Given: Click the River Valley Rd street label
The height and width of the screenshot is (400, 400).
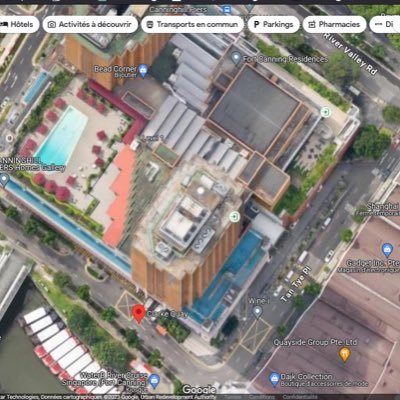Looking at the screenshot, I should (x=350, y=53).
